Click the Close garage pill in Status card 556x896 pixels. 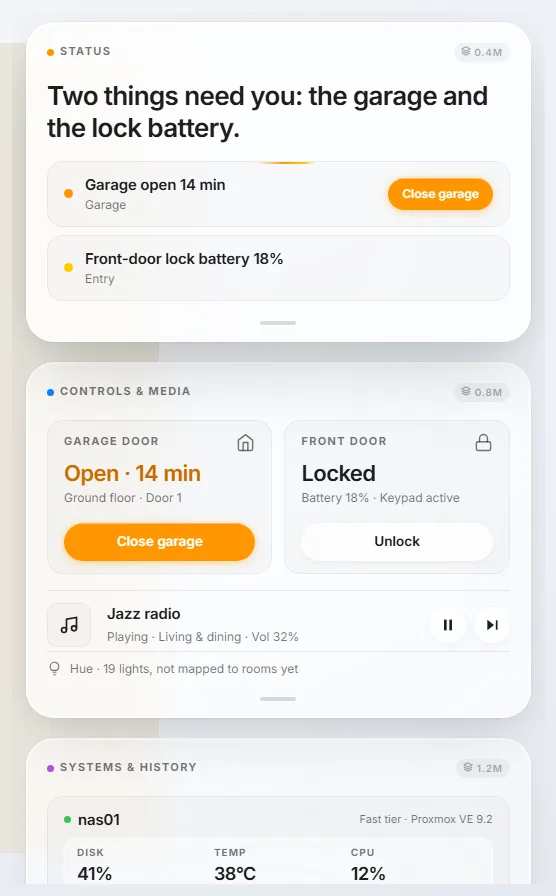point(440,194)
